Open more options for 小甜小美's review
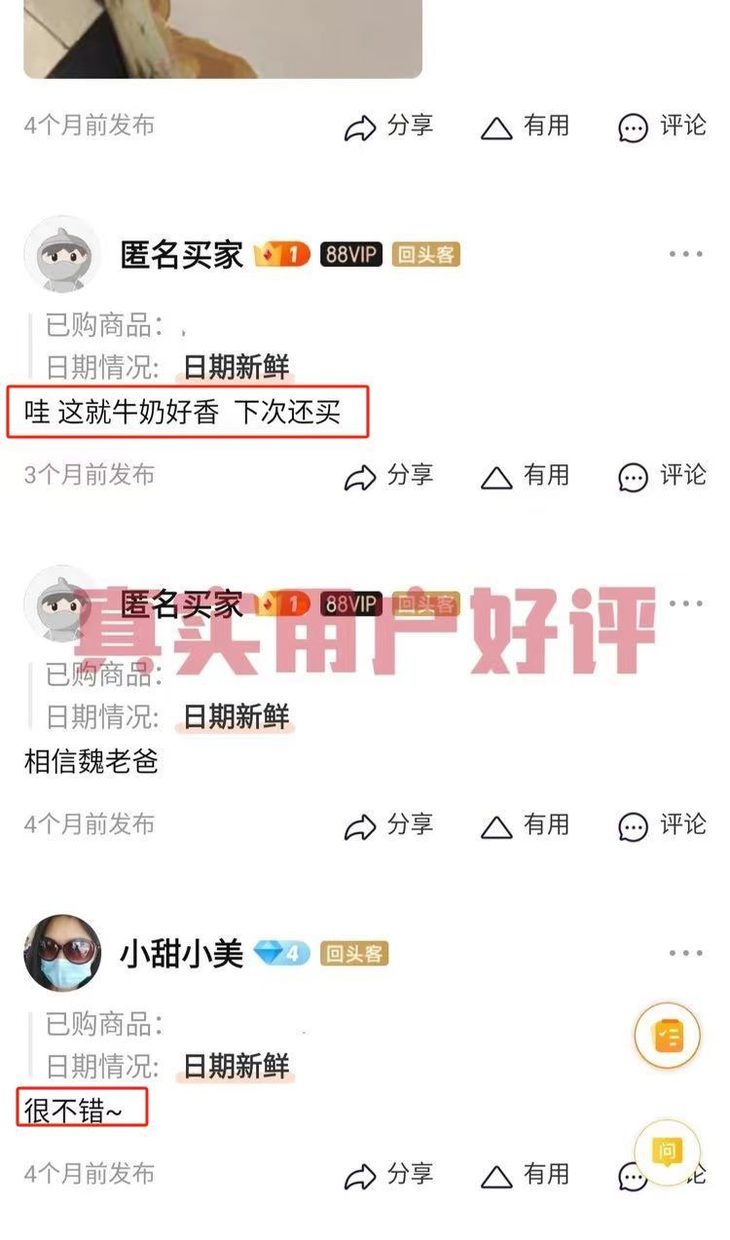This screenshot has height=1240, width=730. (x=686, y=953)
